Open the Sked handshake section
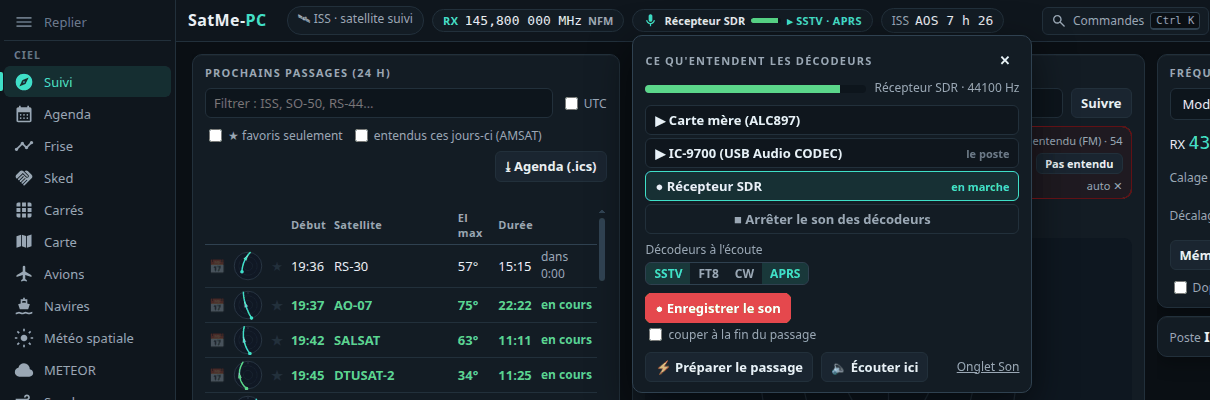1210x400 pixels. pyautogui.click(x=87, y=178)
